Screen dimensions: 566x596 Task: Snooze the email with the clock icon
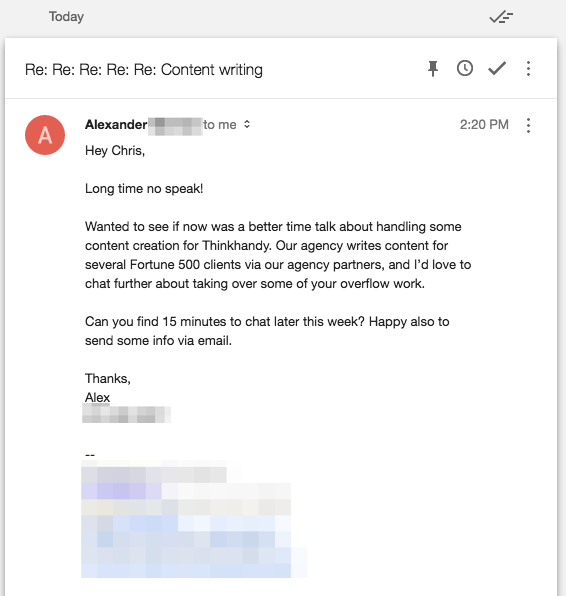465,68
